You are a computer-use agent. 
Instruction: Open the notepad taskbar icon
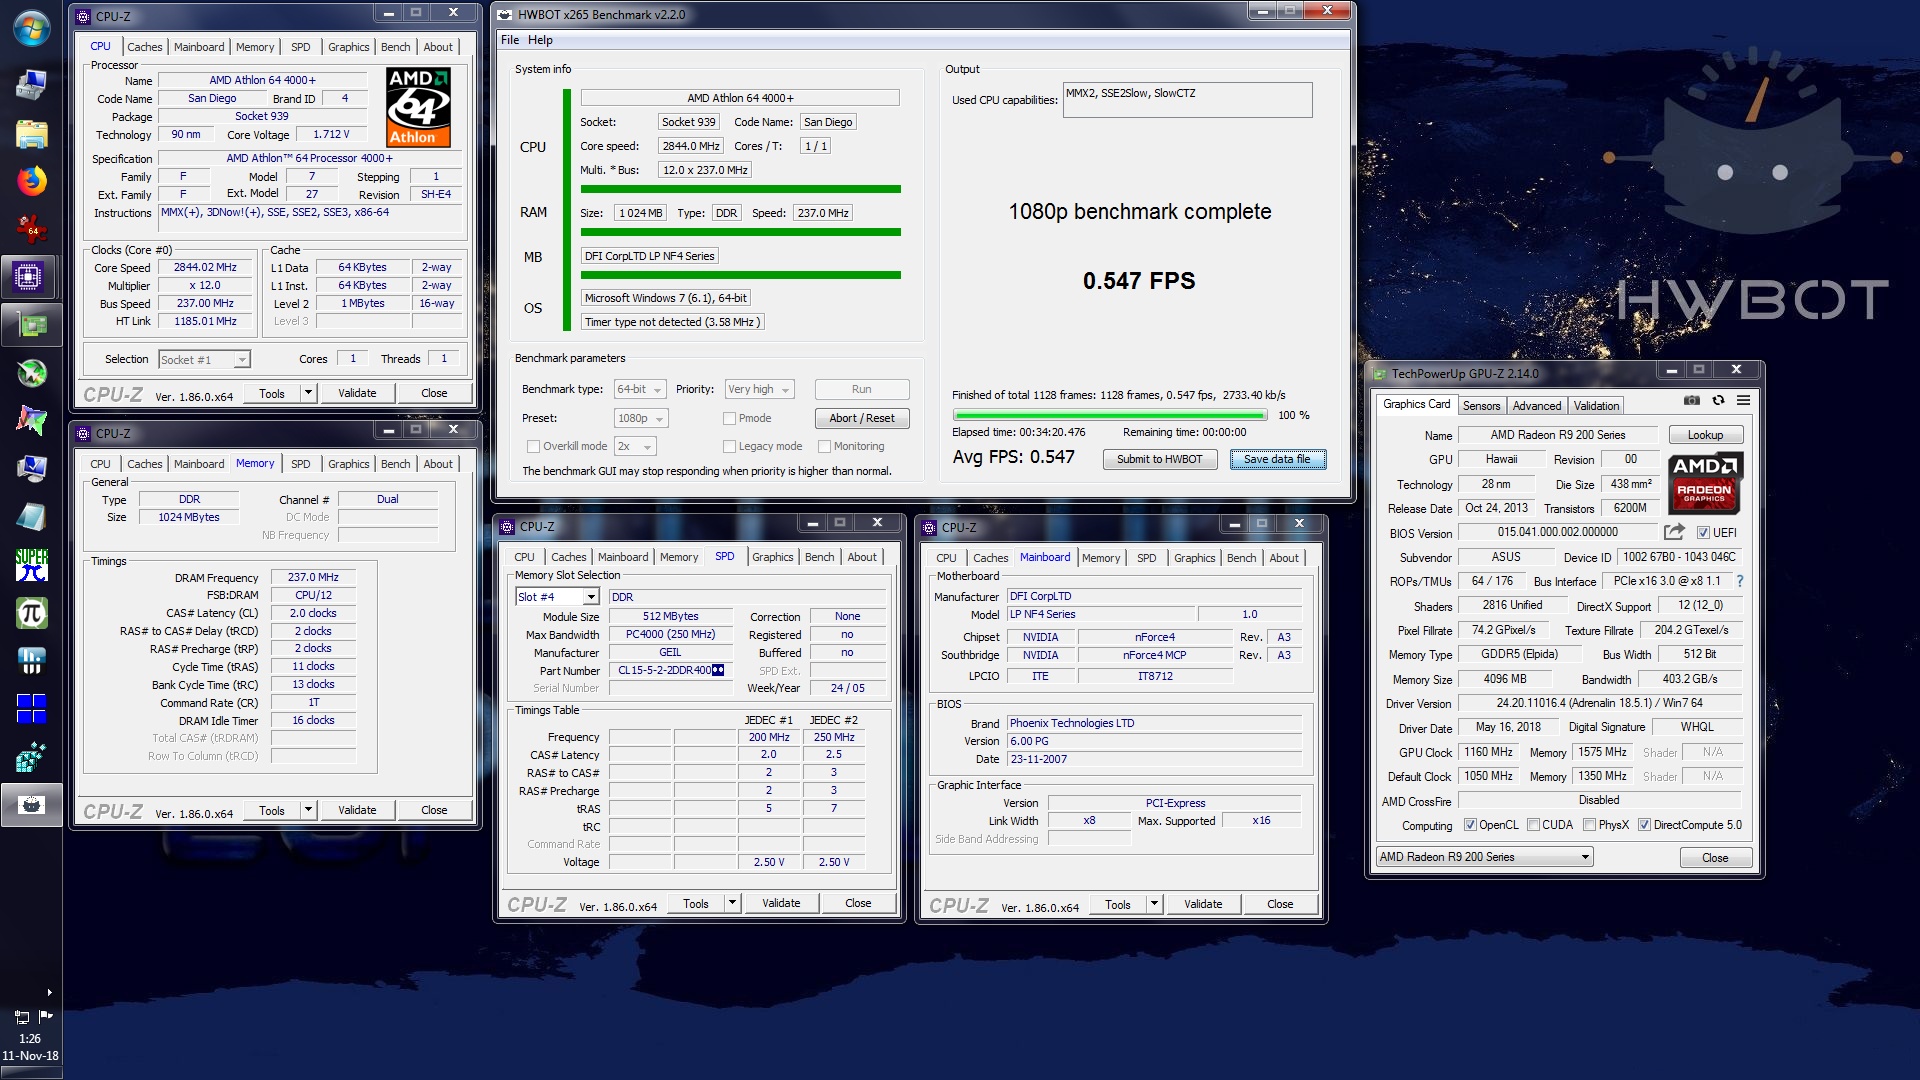[31, 517]
